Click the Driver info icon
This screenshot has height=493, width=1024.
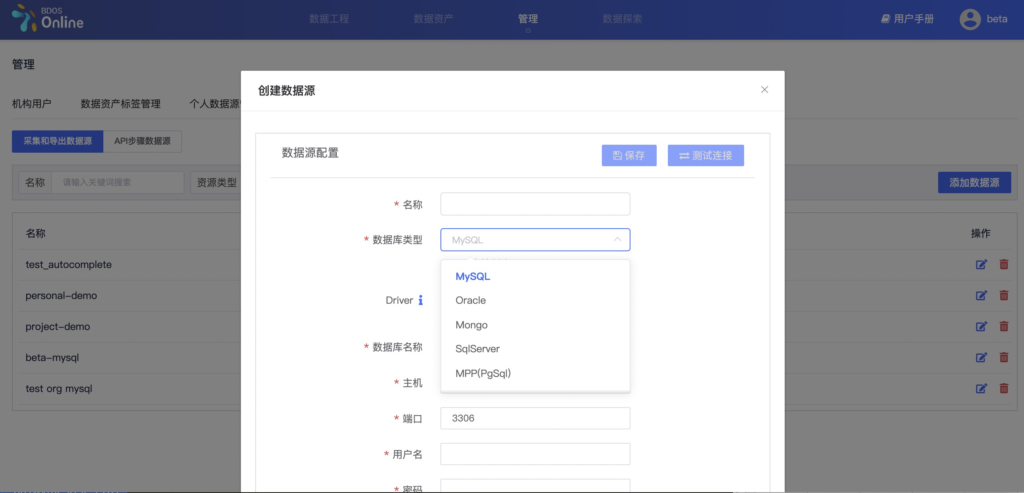[420, 300]
